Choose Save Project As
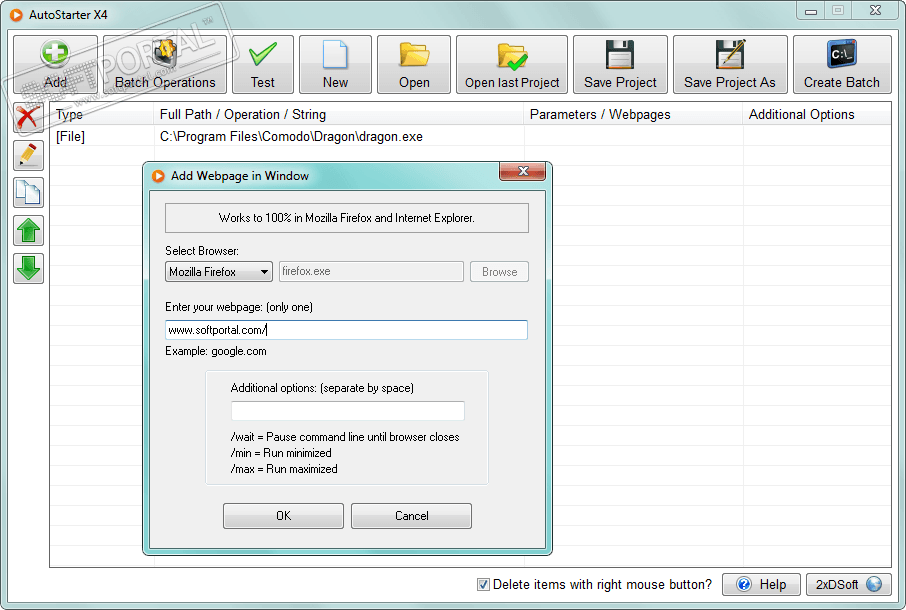 (730, 64)
